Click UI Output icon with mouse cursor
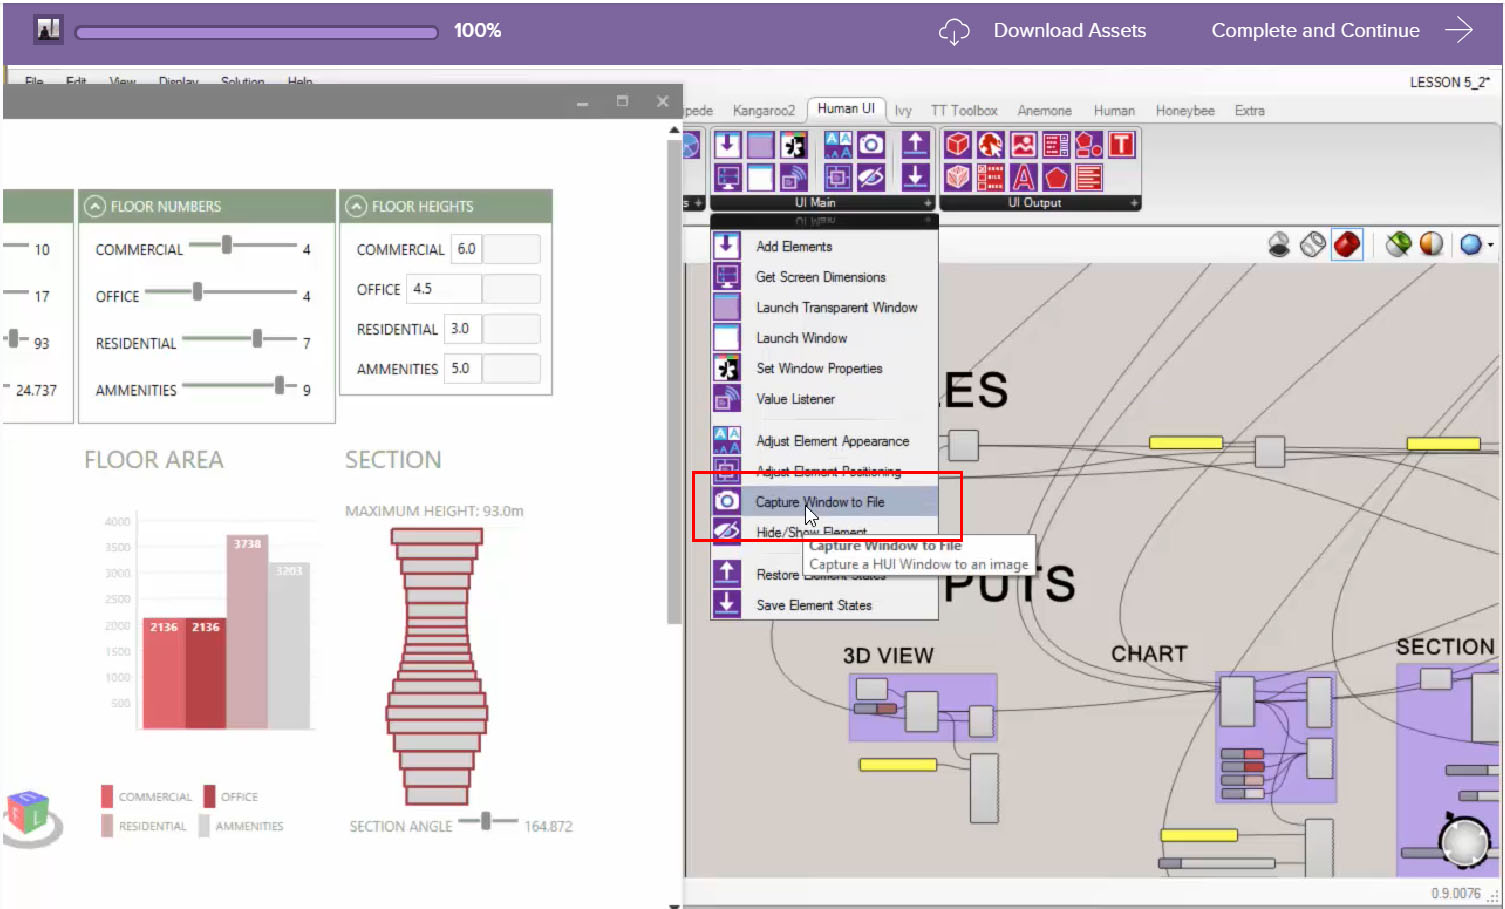This screenshot has height=909, width=1505. coord(991,145)
